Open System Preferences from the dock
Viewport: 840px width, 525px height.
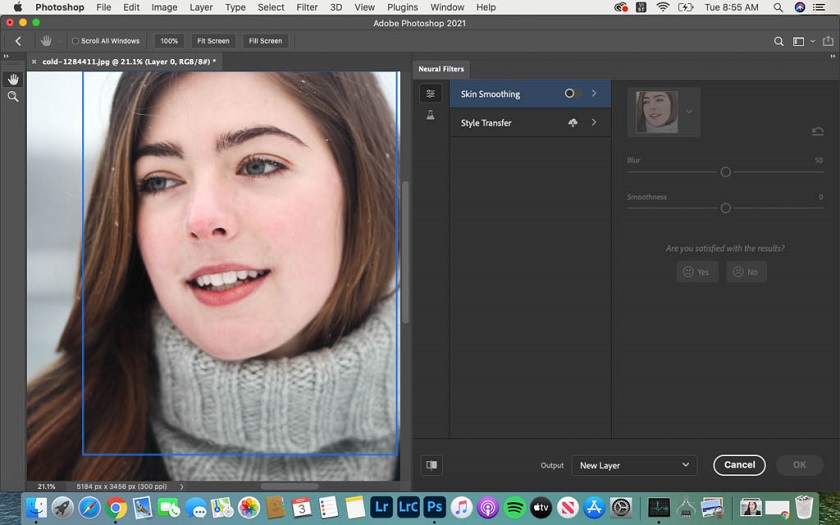(621, 507)
